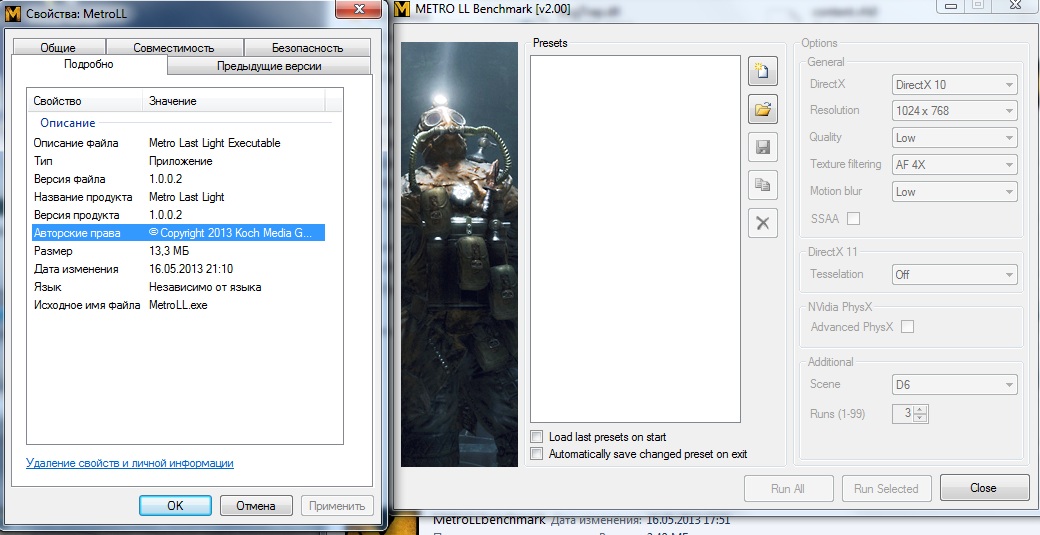The image size is (1040, 535).
Task: Enable the Advanced PhysX checkbox
Action: click(907, 327)
